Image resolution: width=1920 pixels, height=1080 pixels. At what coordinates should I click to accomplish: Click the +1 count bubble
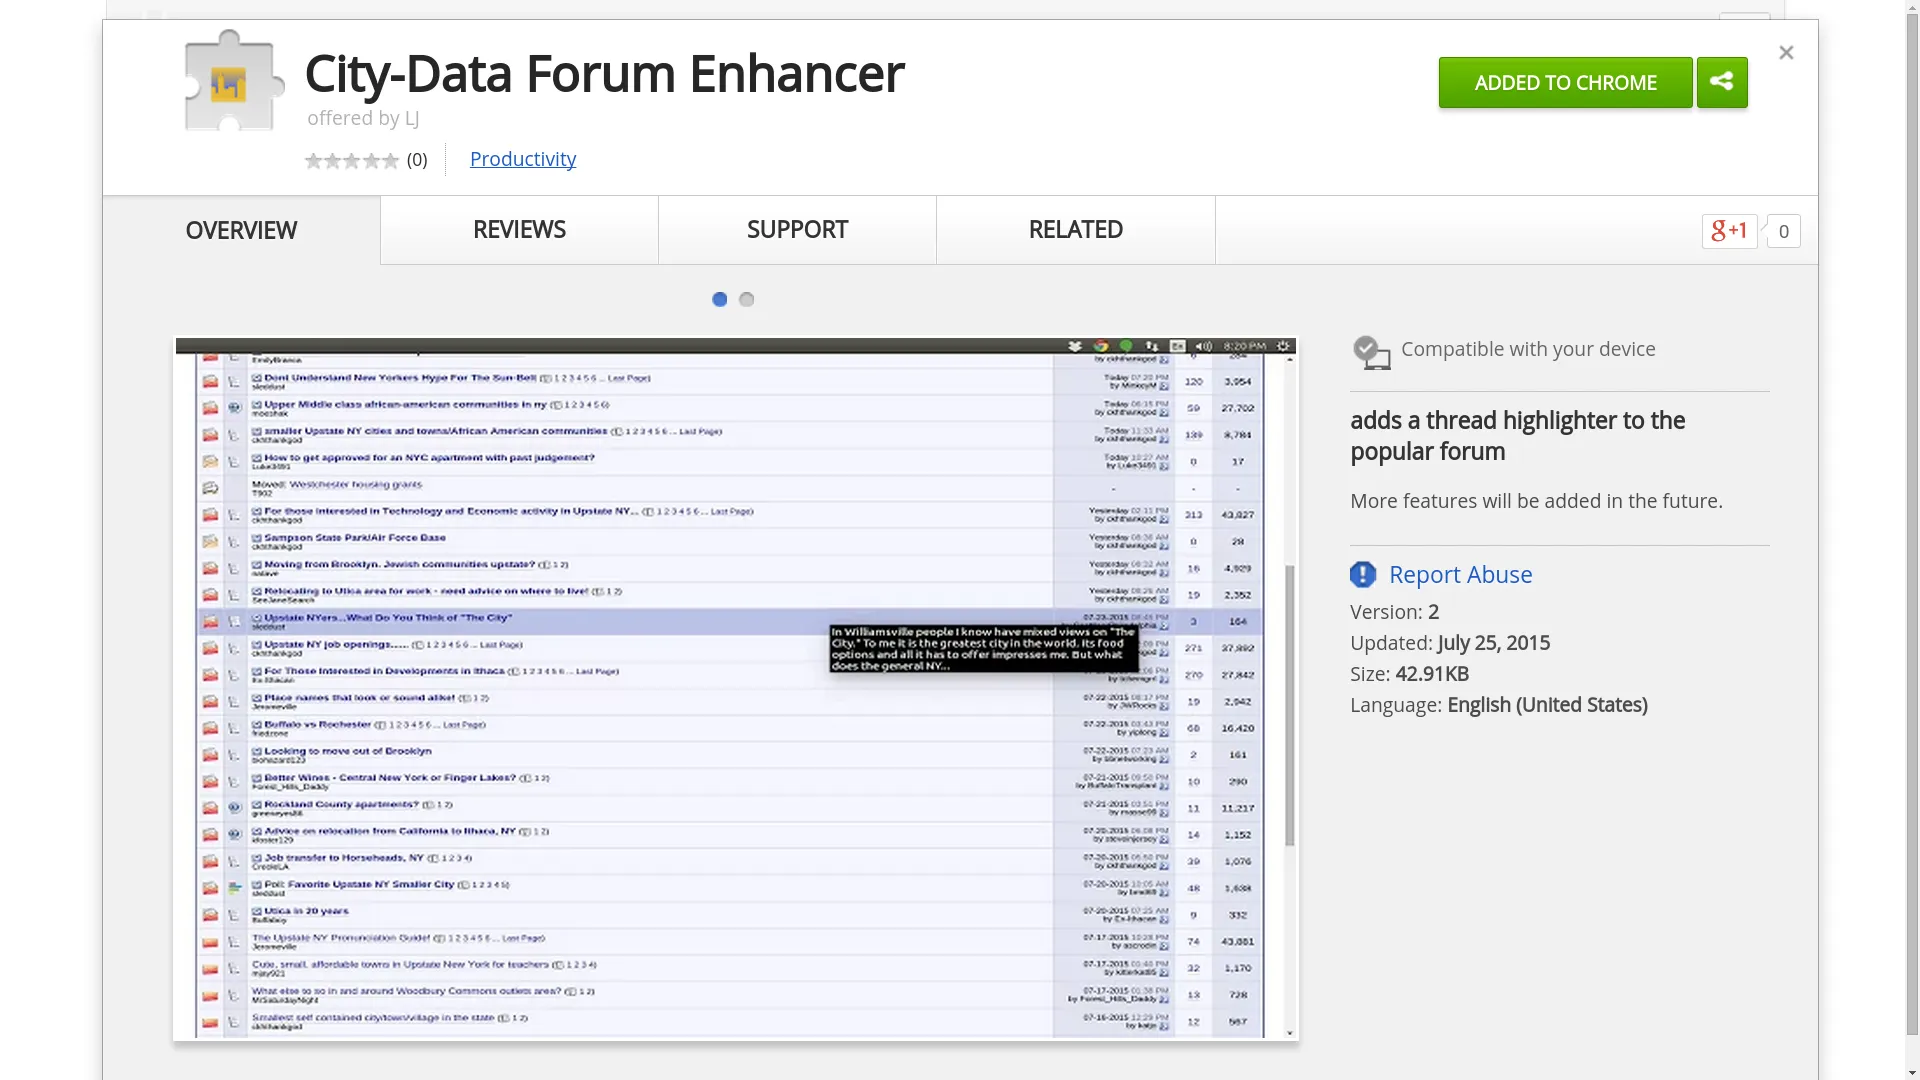click(x=1783, y=231)
